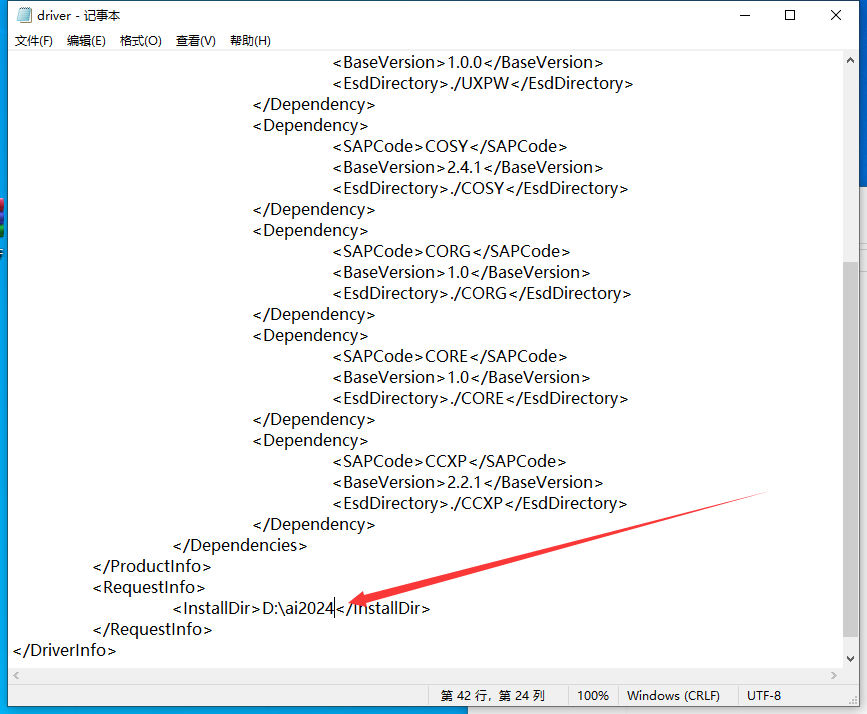Open the 格式(O) menu
This screenshot has height=714, width=867.
140,40
